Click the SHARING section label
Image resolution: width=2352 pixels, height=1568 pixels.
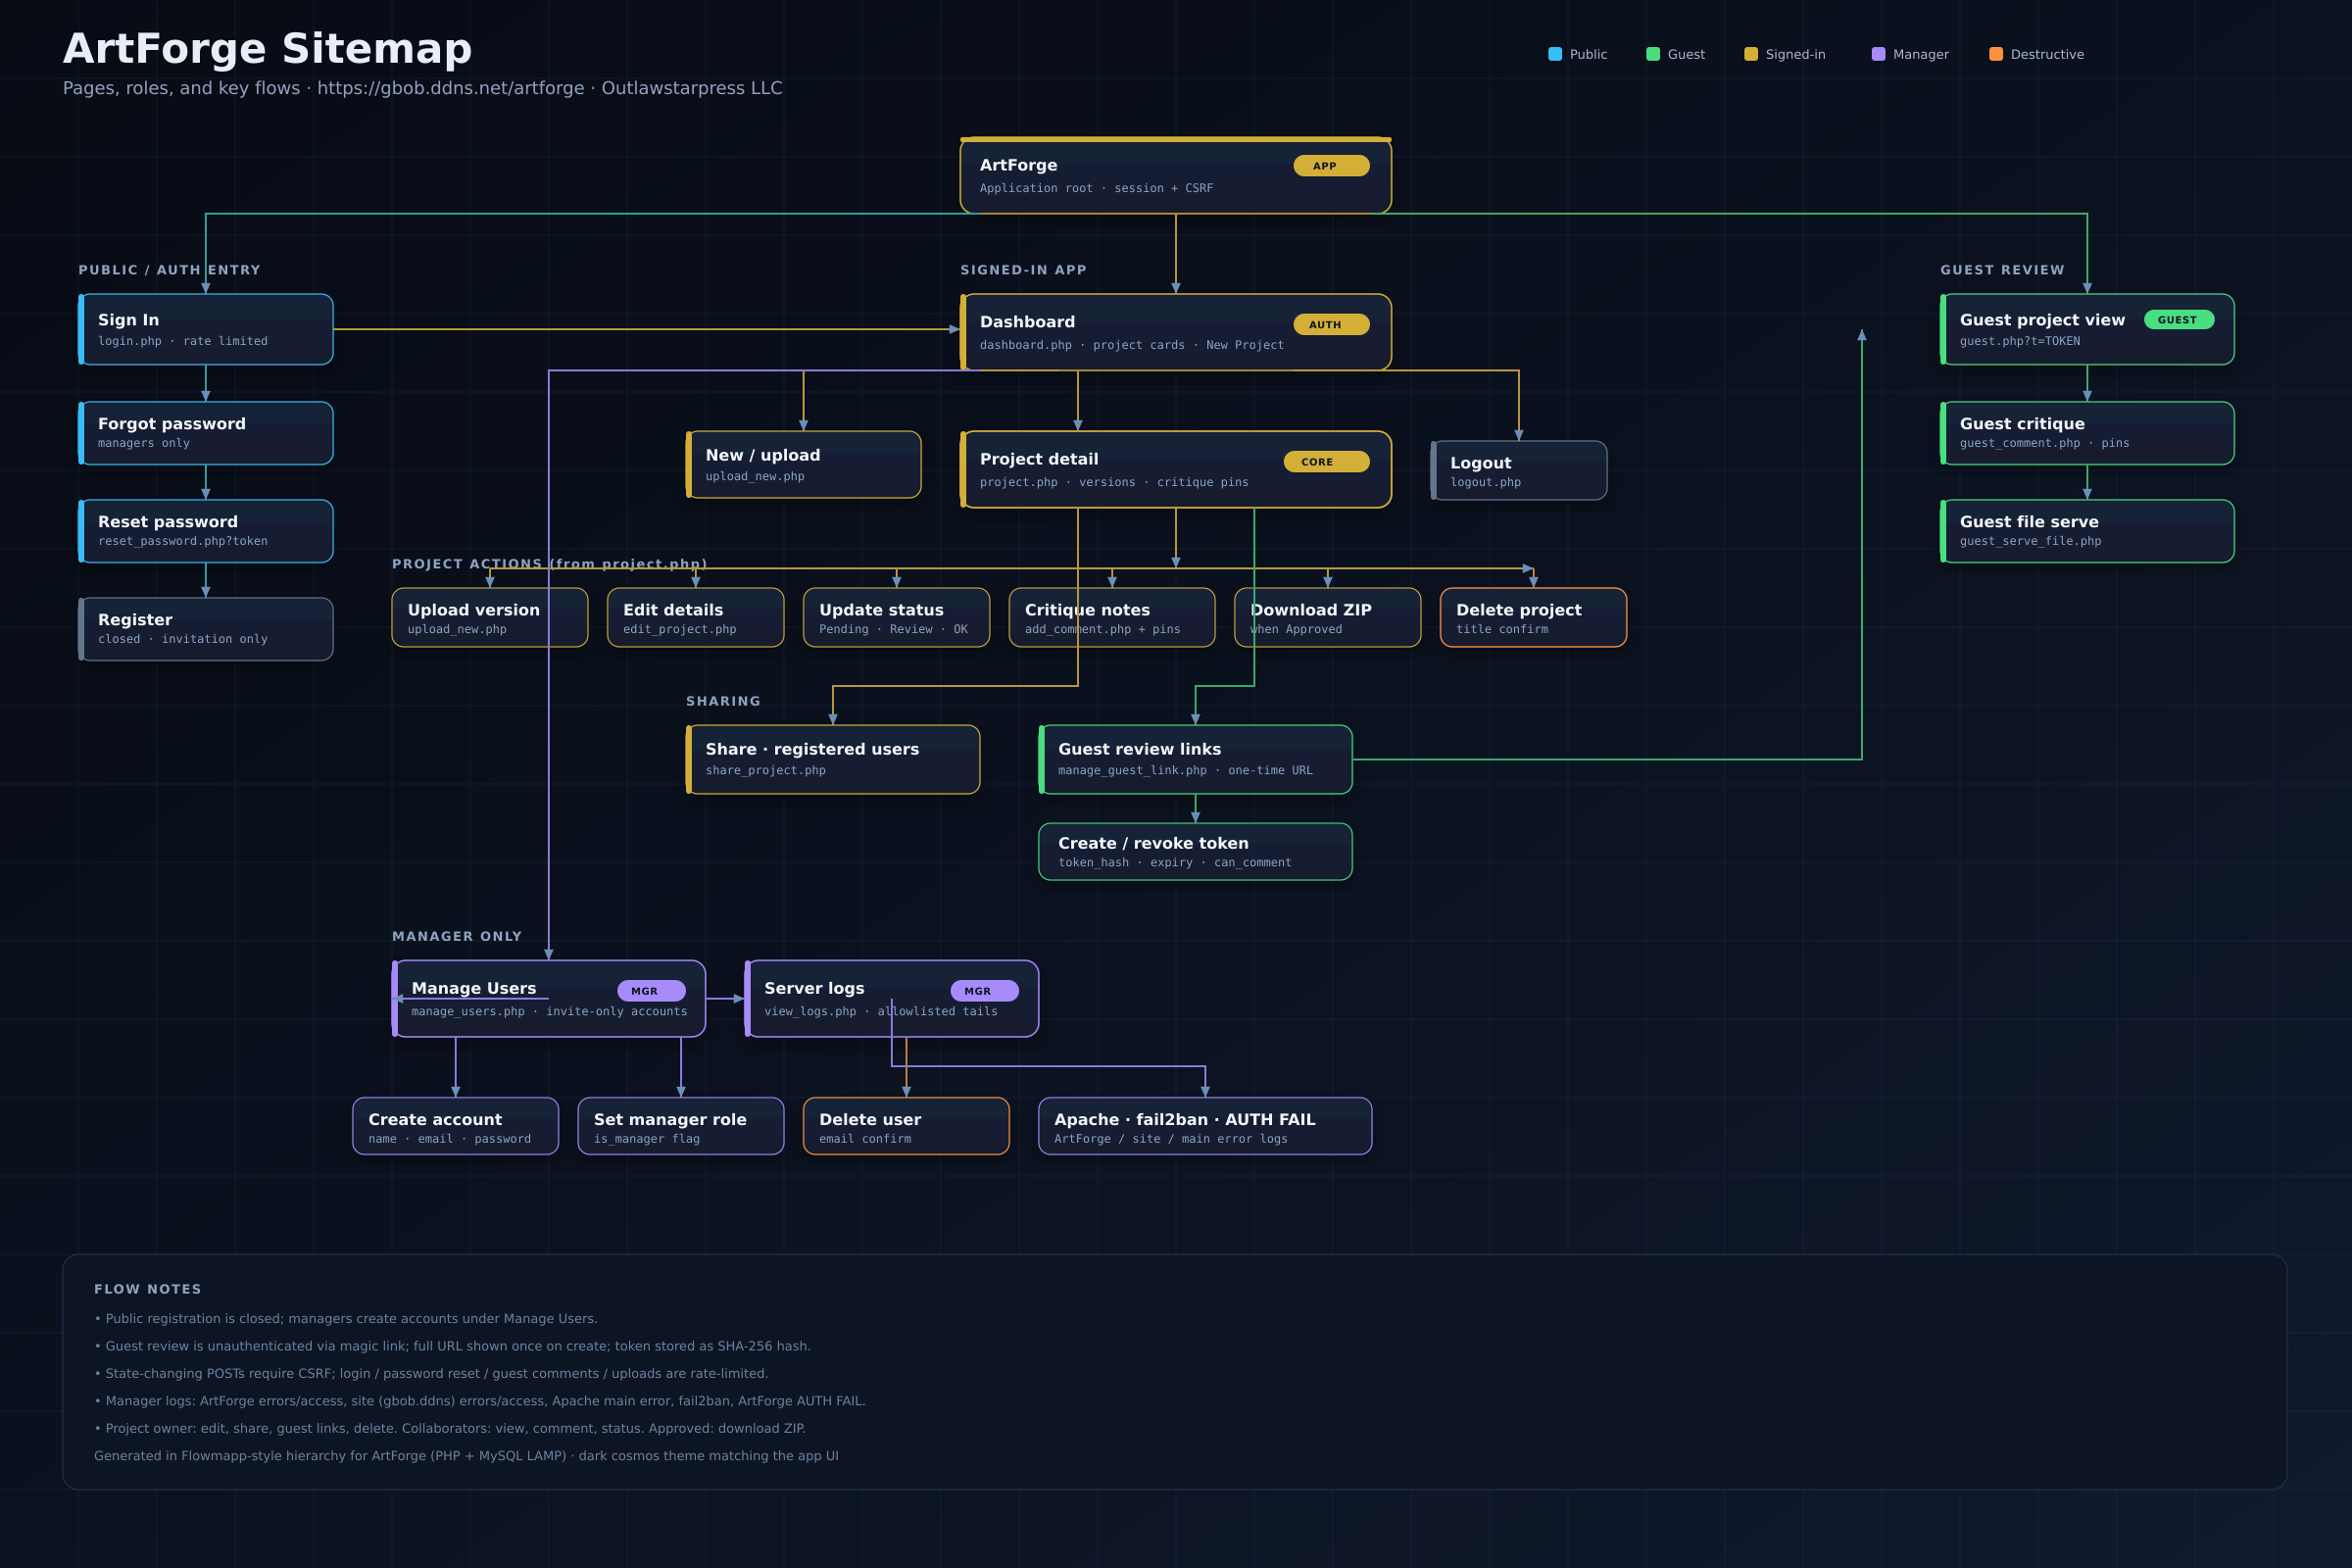(x=723, y=701)
